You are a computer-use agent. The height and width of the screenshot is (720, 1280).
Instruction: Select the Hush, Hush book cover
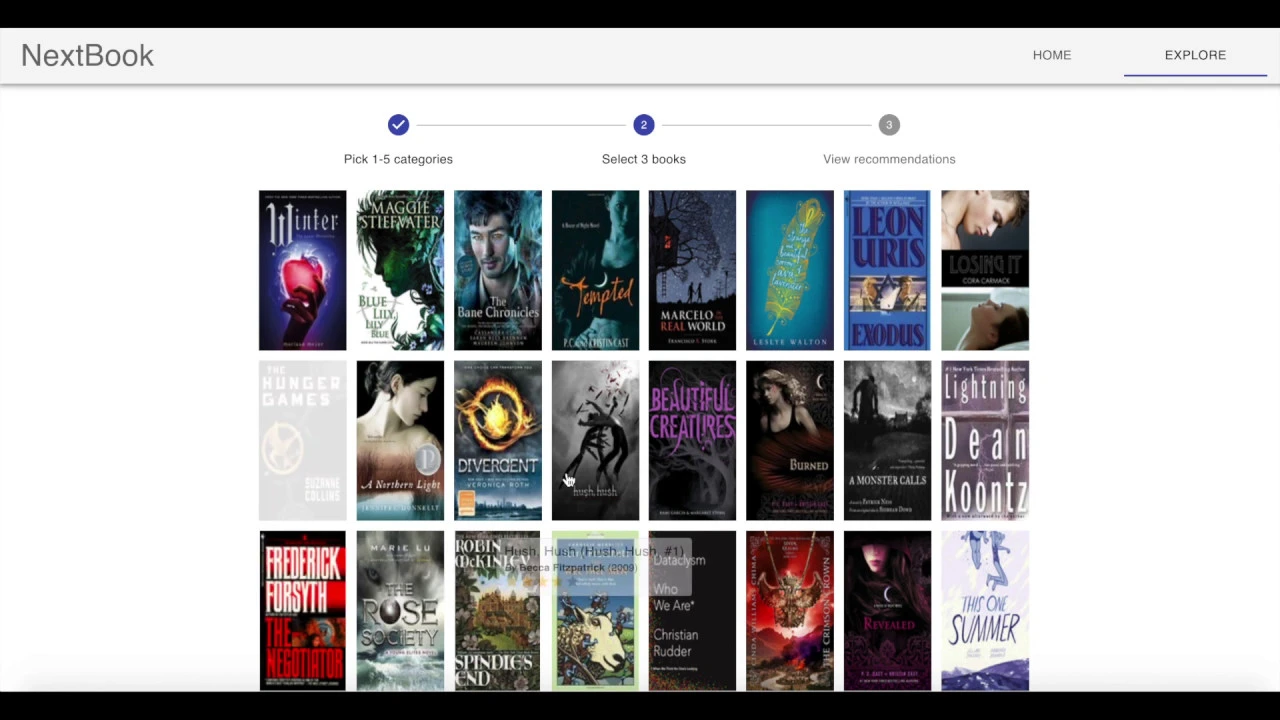pyautogui.click(x=595, y=440)
